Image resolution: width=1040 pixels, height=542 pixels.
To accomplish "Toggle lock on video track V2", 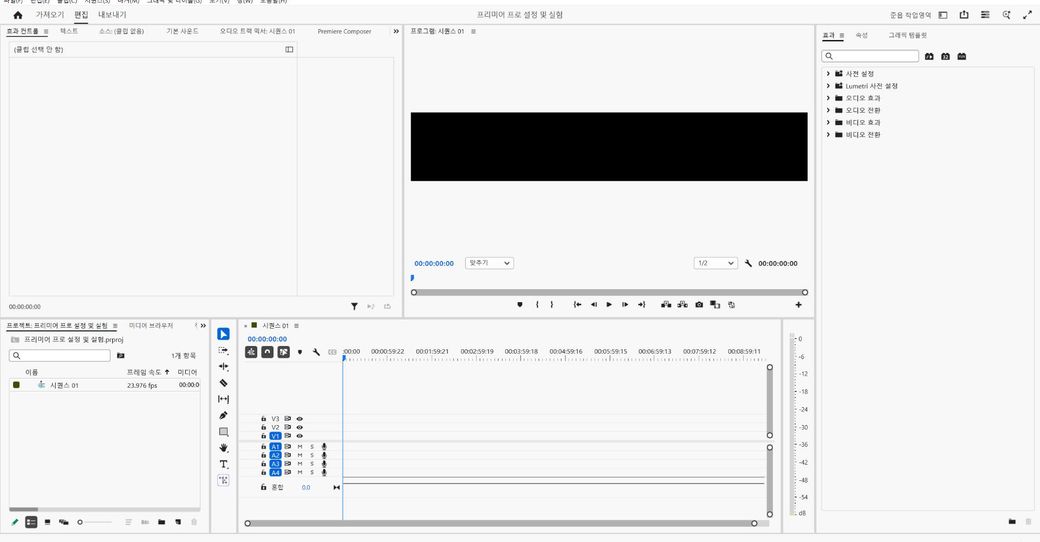I will [x=264, y=427].
